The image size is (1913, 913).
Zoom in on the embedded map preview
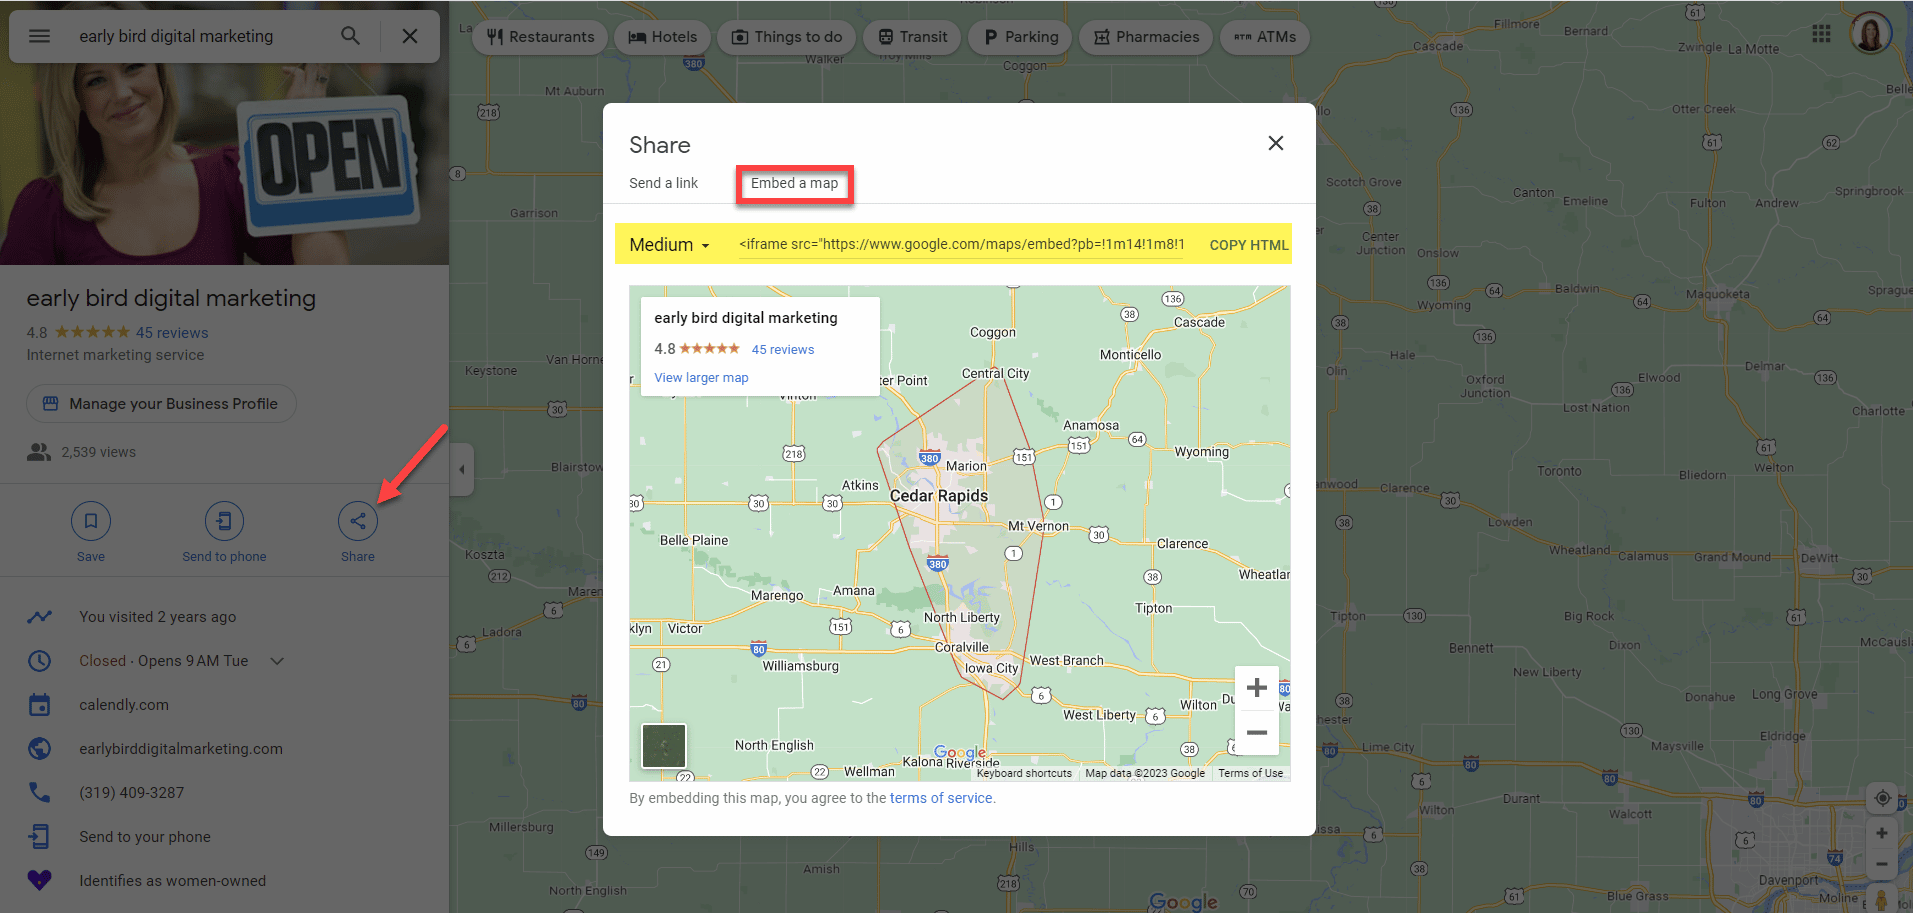pos(1257,688)
